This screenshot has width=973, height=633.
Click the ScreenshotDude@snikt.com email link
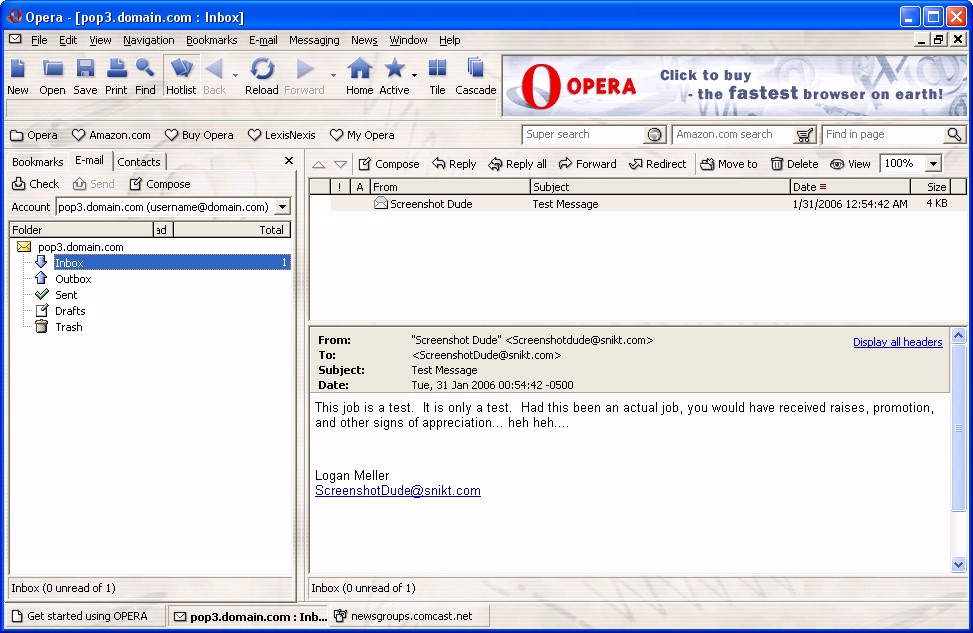pyautogui.click(x=398, y=491)
